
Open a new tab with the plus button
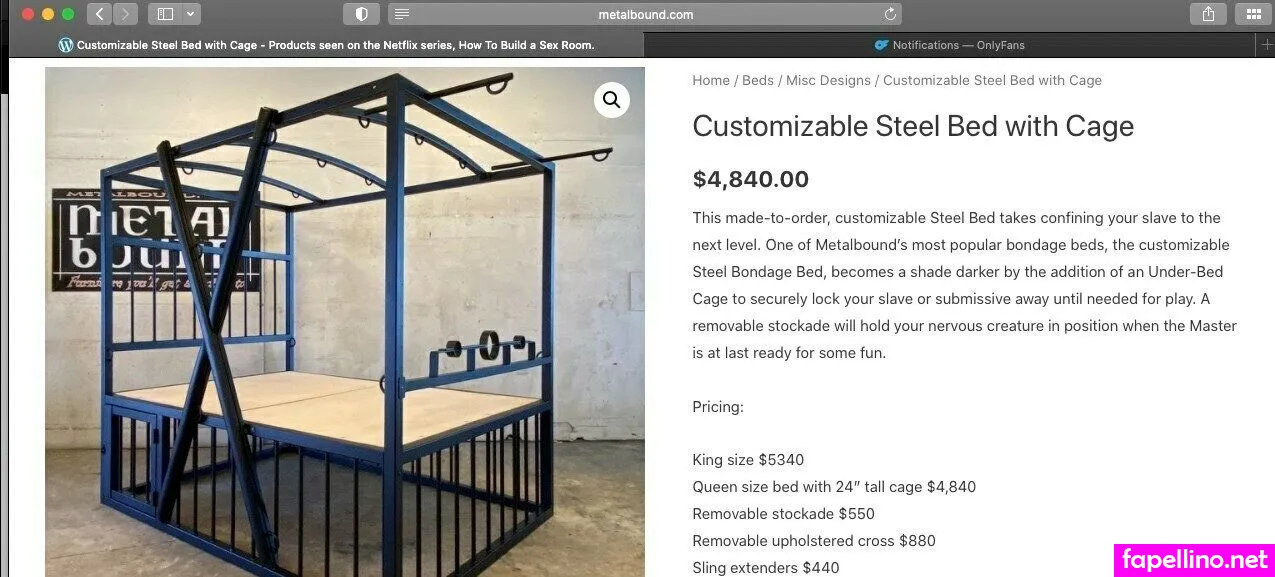pyautogui.click(x=1268, y=45)
